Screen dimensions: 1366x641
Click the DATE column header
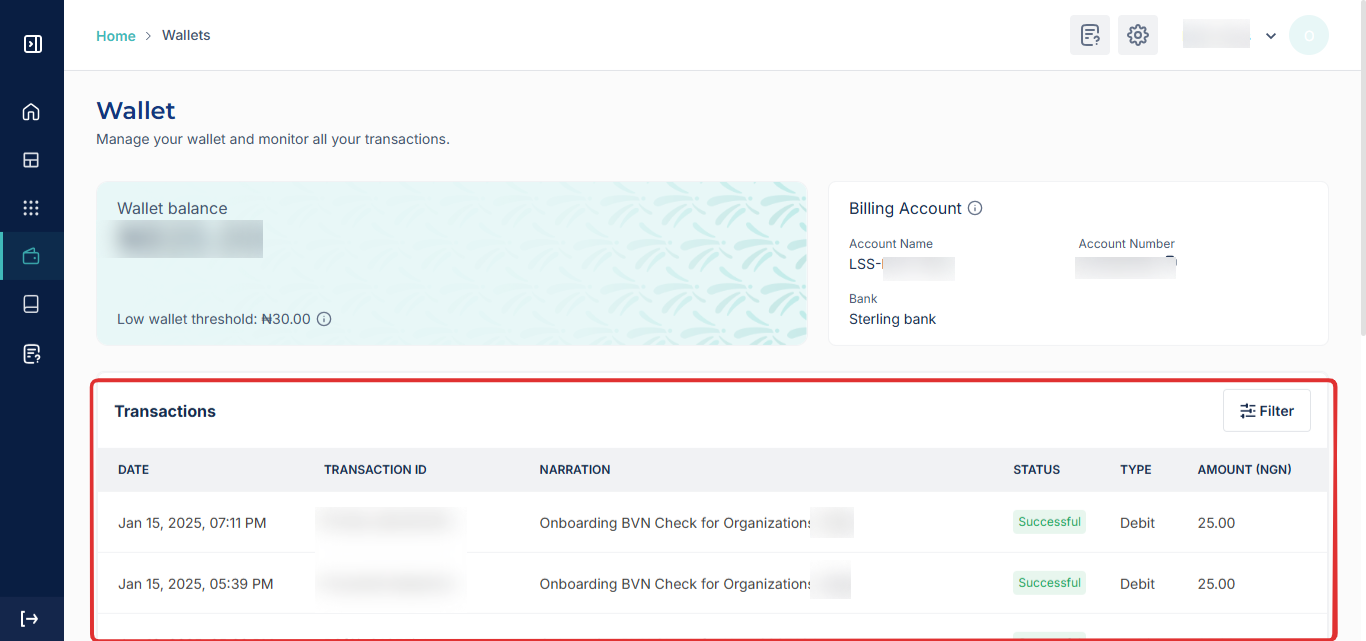(x=133, y=470)
